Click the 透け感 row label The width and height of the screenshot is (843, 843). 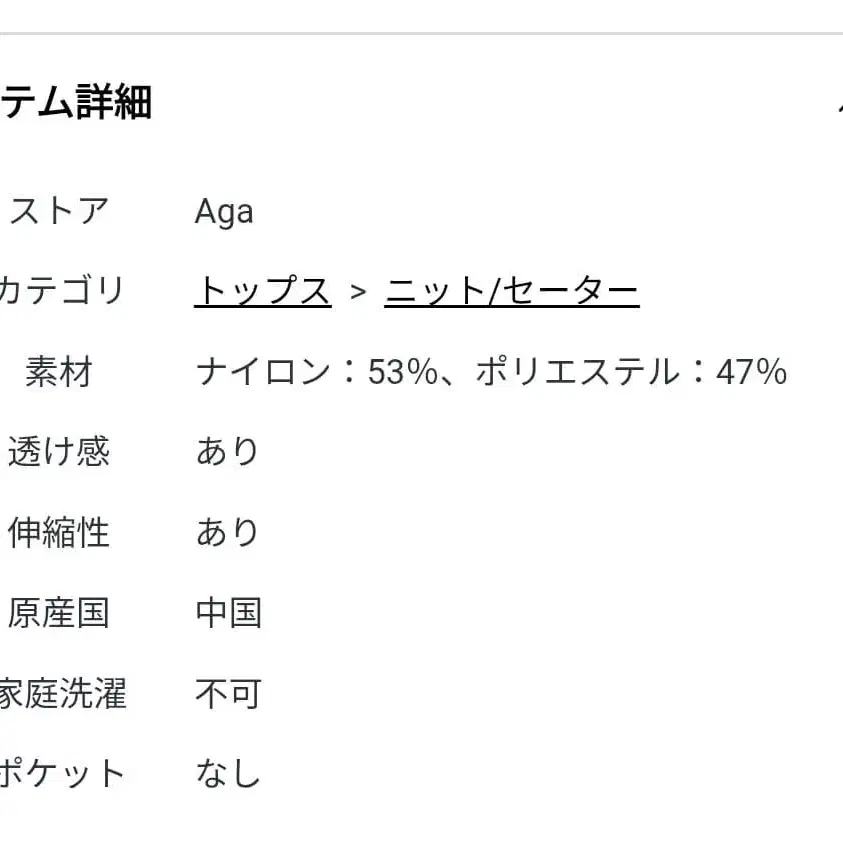pos(58,452)
